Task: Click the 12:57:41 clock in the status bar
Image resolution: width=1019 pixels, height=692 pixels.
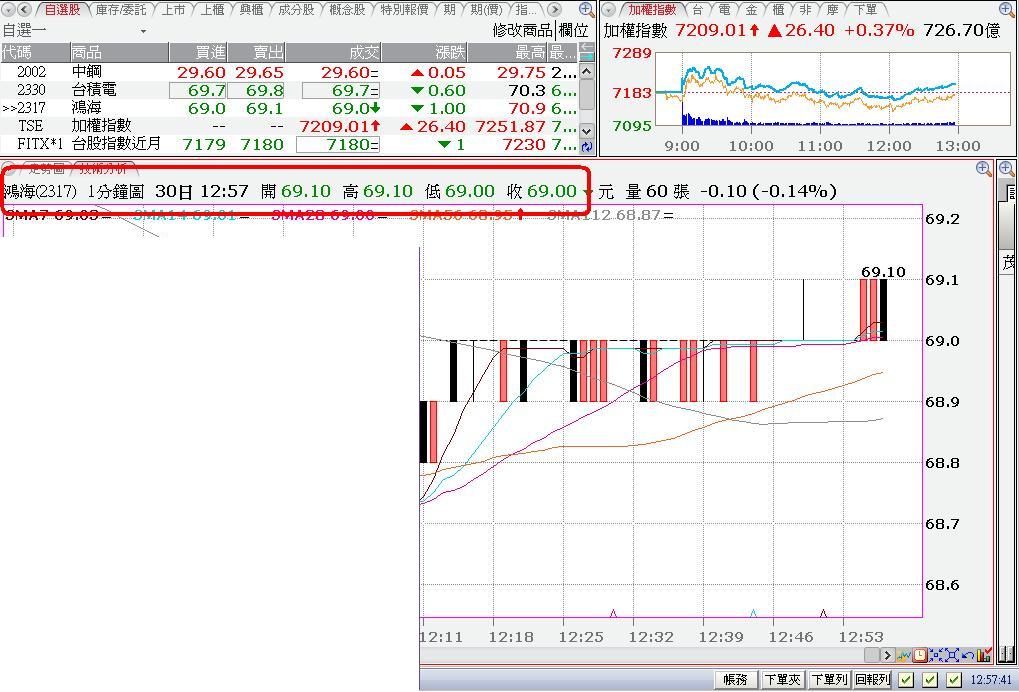Action: click(x=992, y=680)
